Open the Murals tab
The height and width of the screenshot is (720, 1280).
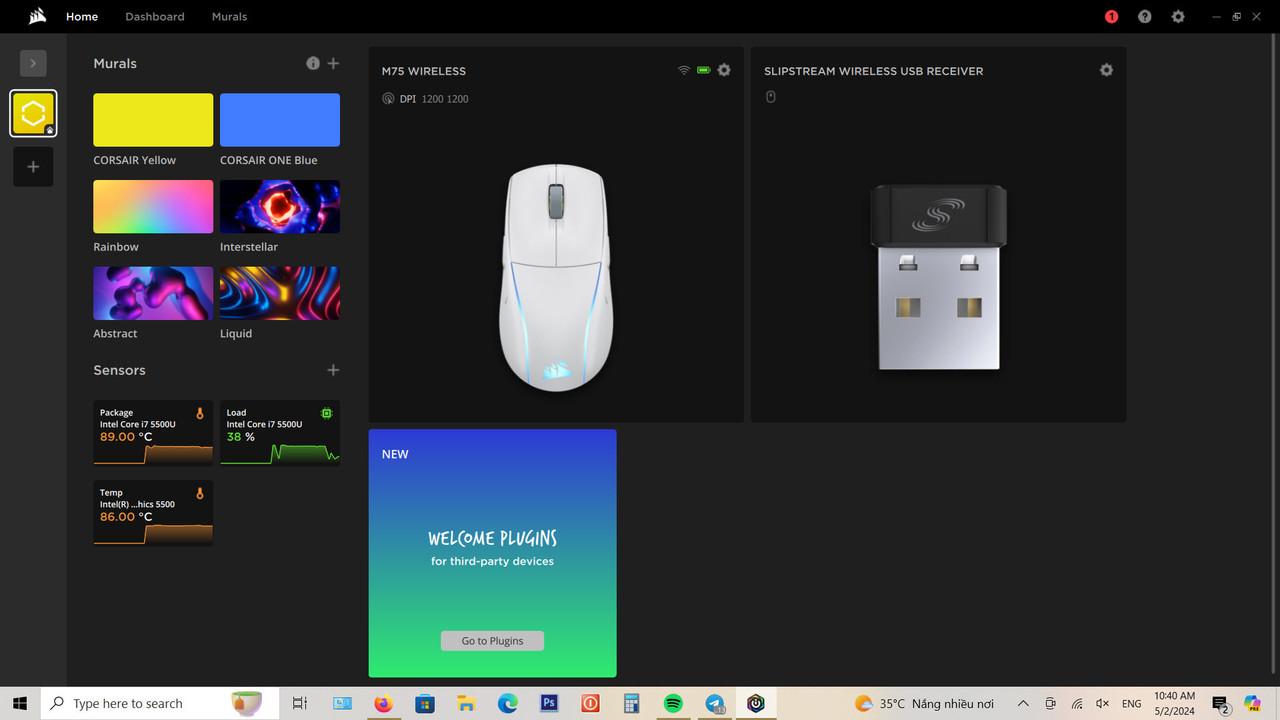coord(229,17)
